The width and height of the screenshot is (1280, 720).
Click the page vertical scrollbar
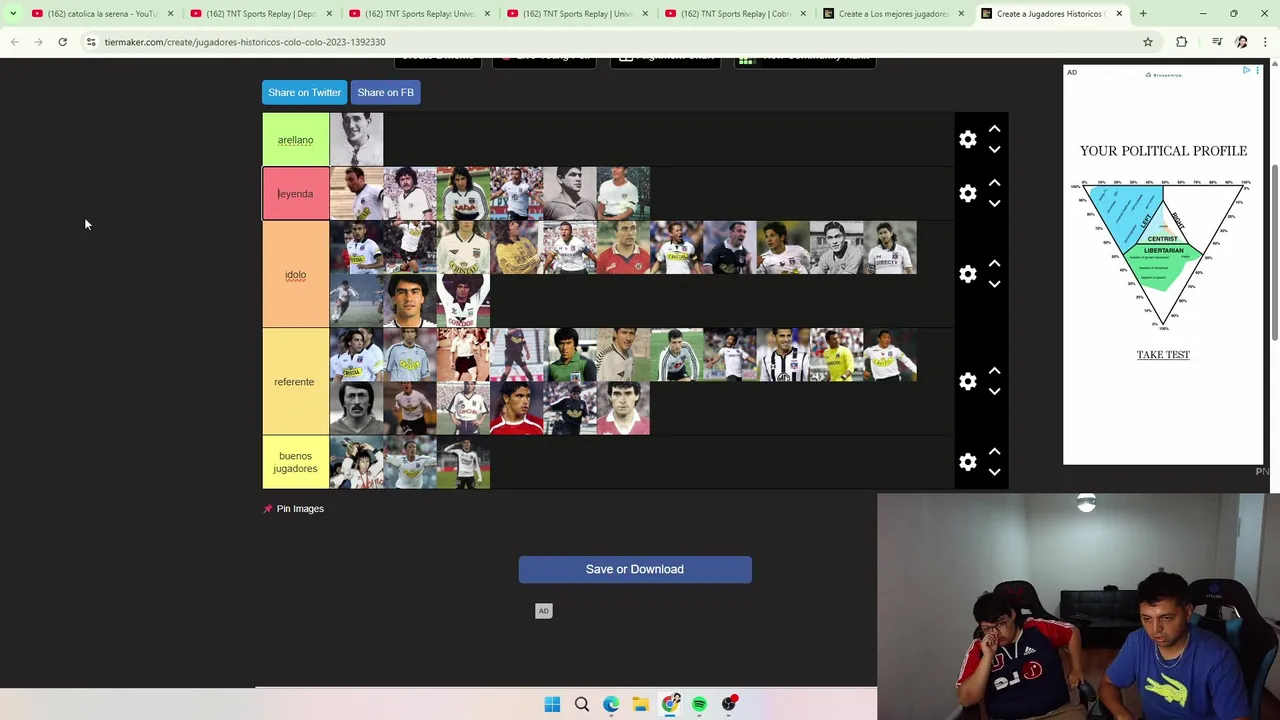pyautogui.click(x=1274, y=254)
